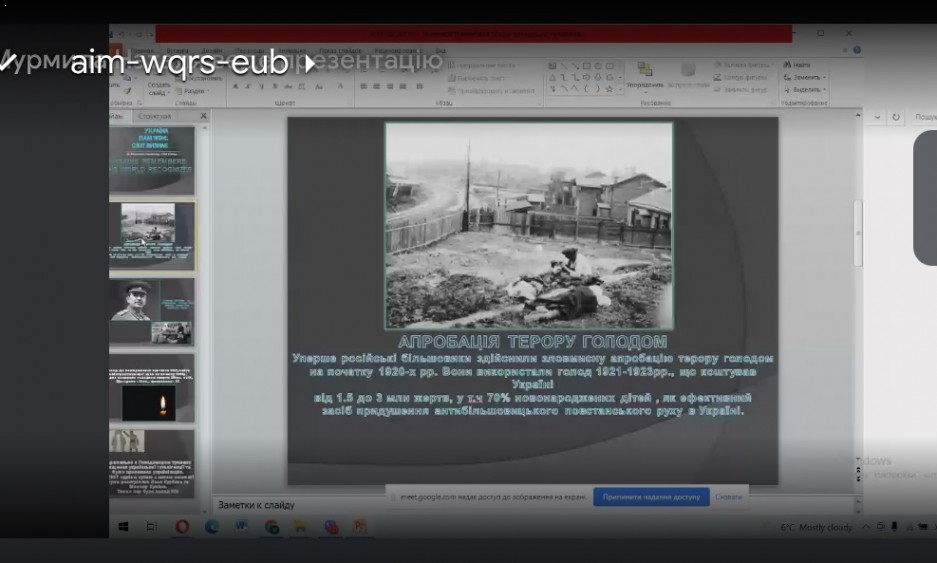Expand the shapes gallery
This screenshot has height=563, width=937.
coord(620,90)
